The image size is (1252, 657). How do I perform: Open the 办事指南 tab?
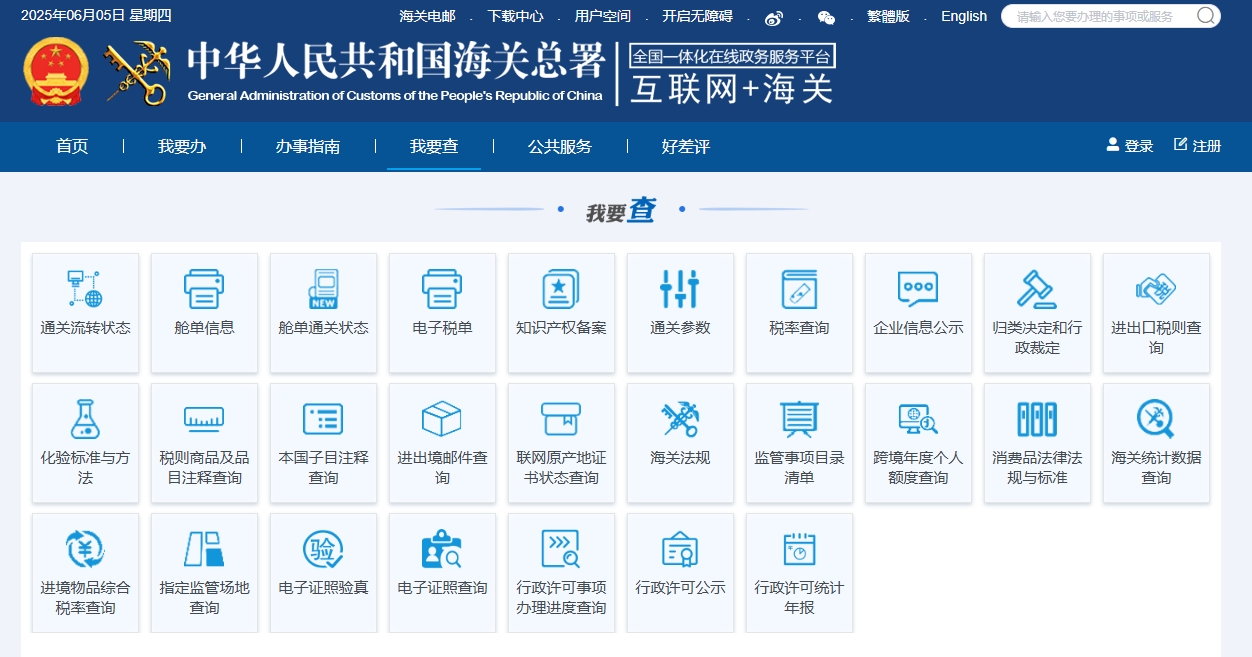tap(308, 146)
